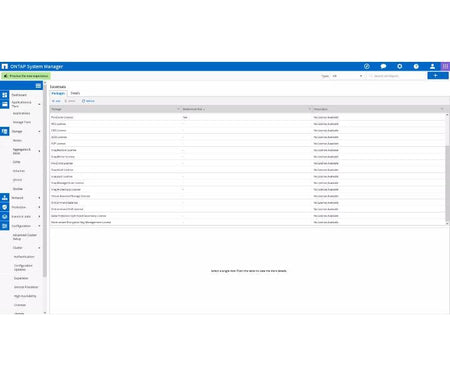Sort by the Package column header

56,109
